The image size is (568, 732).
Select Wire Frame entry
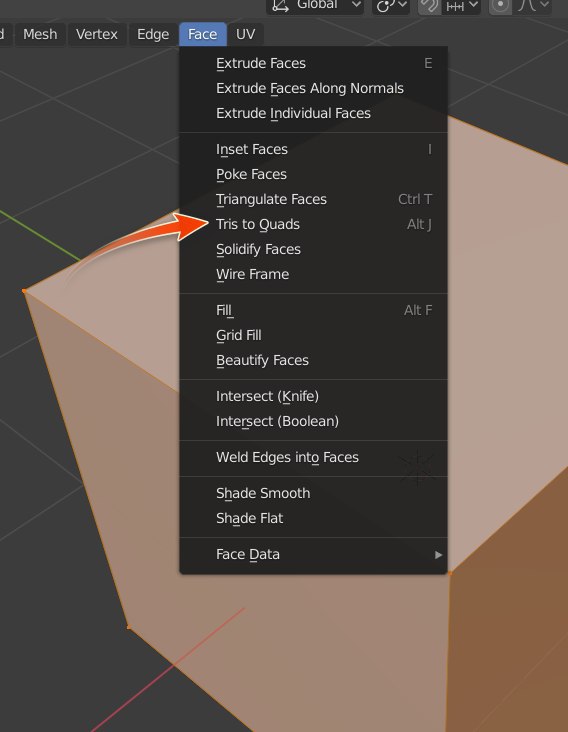[x=313, y=274]
